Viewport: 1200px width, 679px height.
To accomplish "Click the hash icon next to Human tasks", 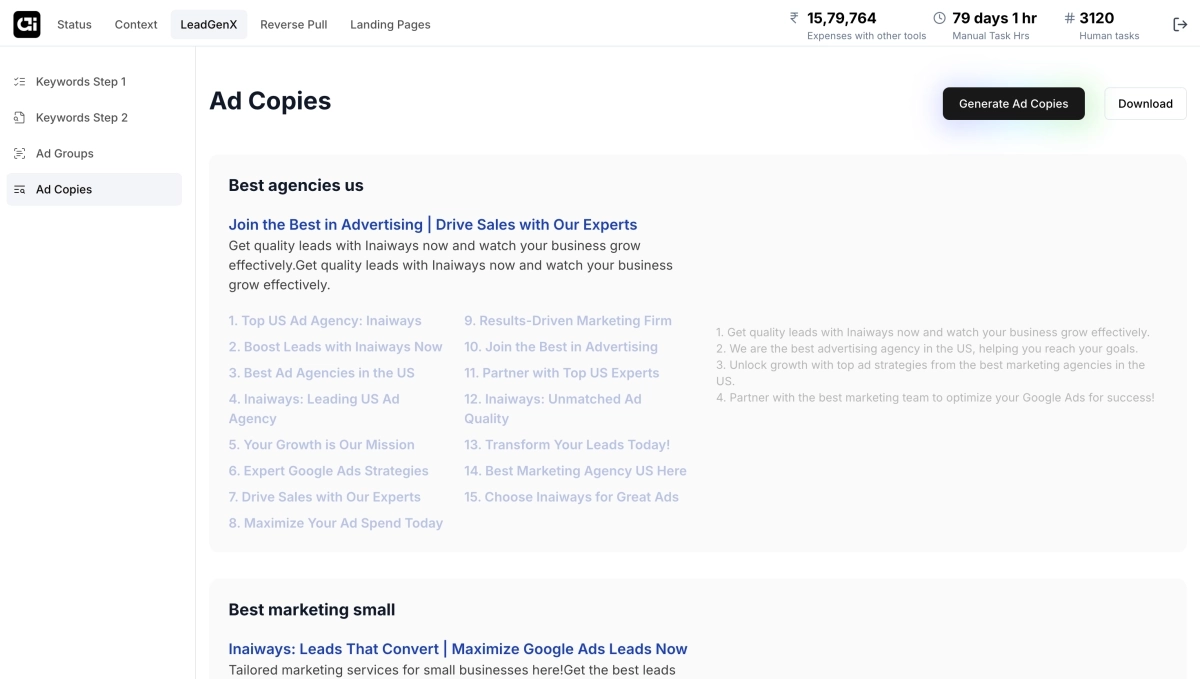I will point(1068,17).
